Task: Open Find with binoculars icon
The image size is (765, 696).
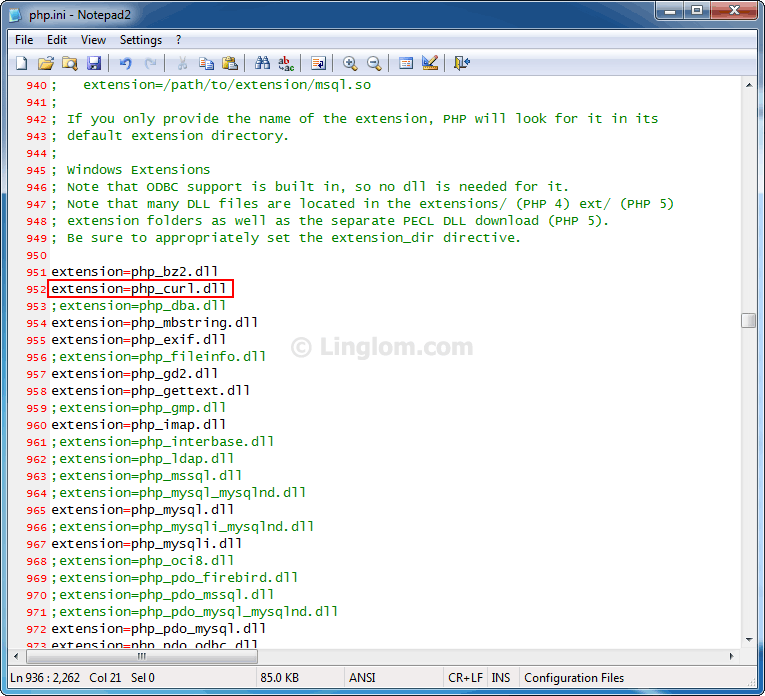Action: 262,63
